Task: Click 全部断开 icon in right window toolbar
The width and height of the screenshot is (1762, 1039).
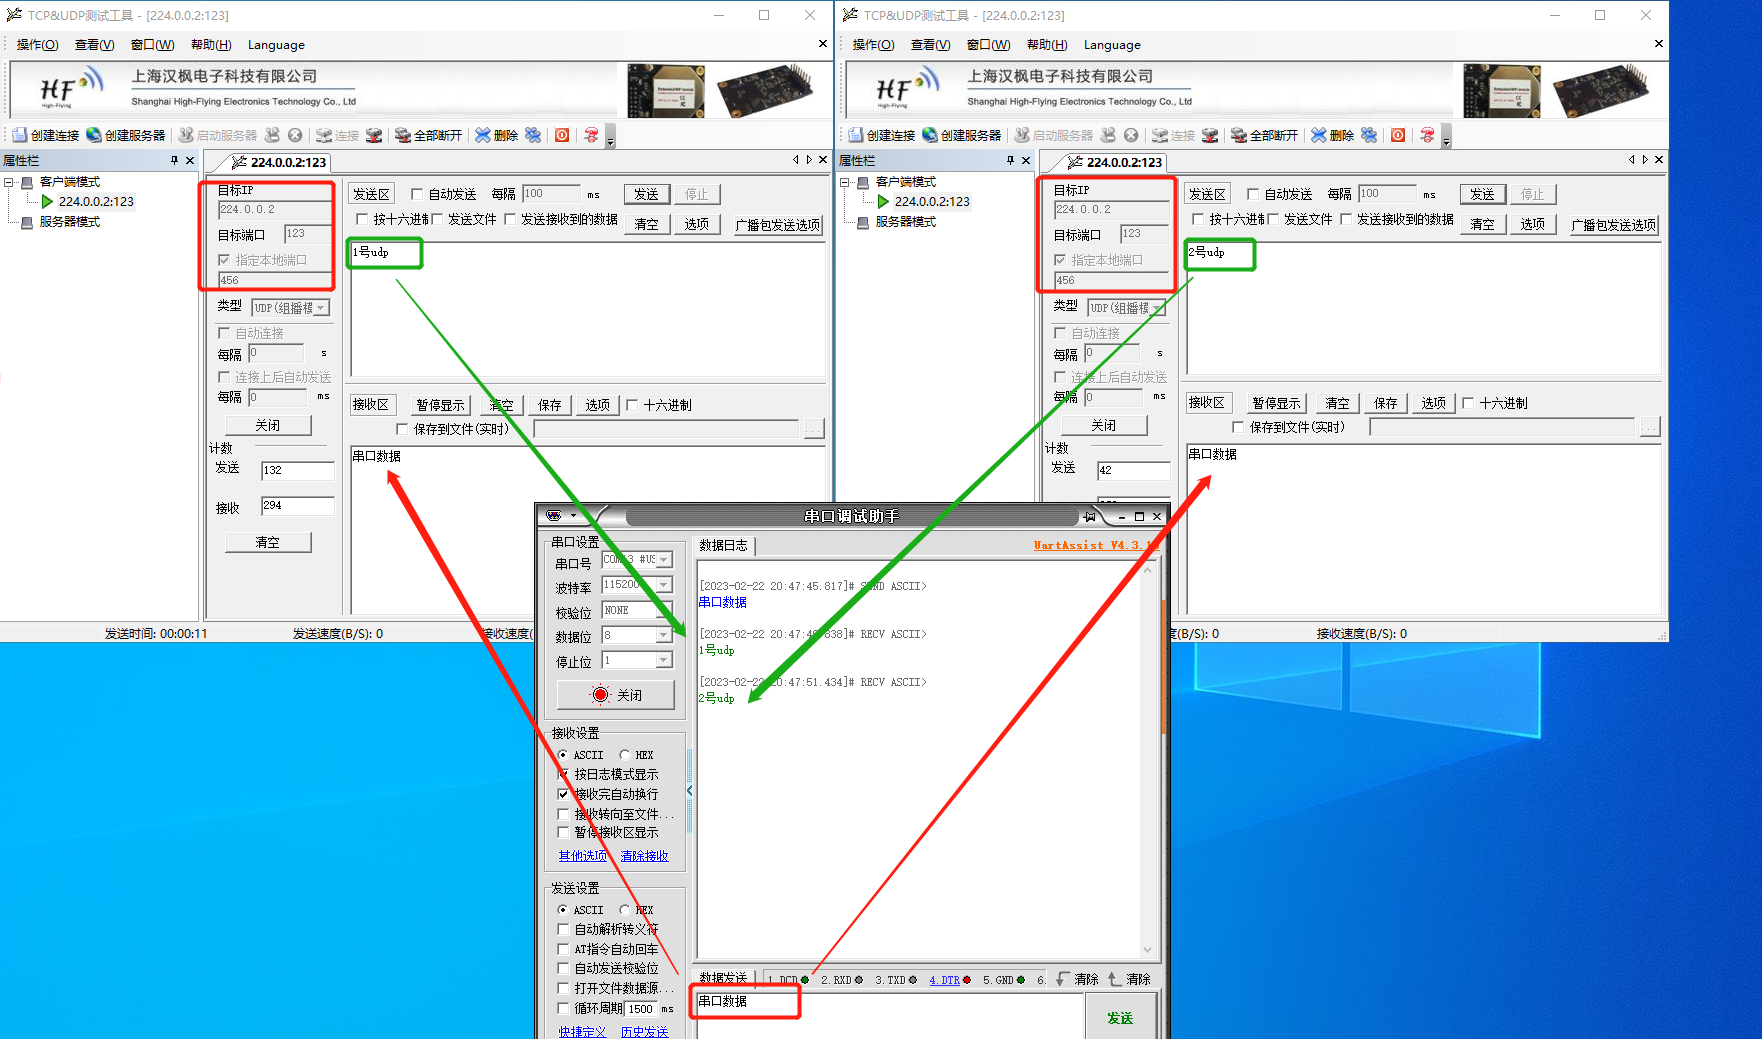Action: (1239, 135)
